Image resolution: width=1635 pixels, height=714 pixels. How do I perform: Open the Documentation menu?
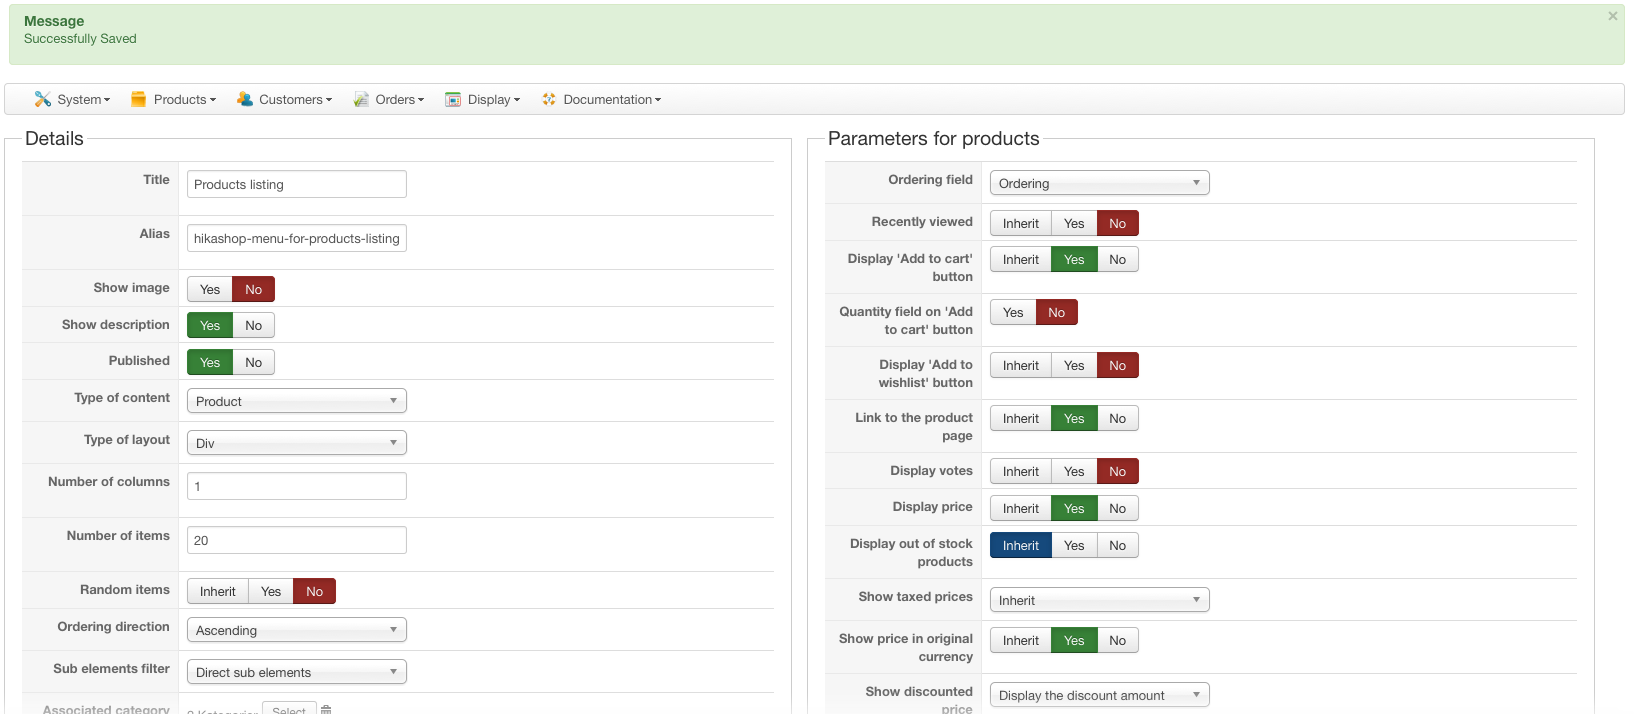point(602,99)
